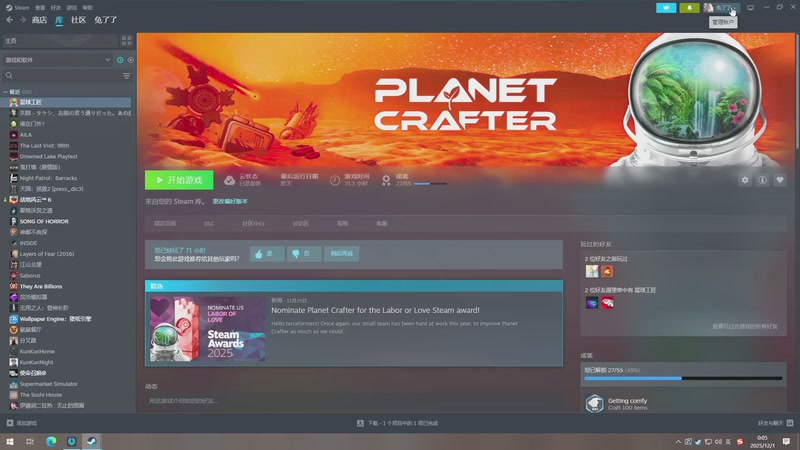This screenshot has width=800, height=450.
Task: Open the 商店 store tab
Action: [39, 20]
